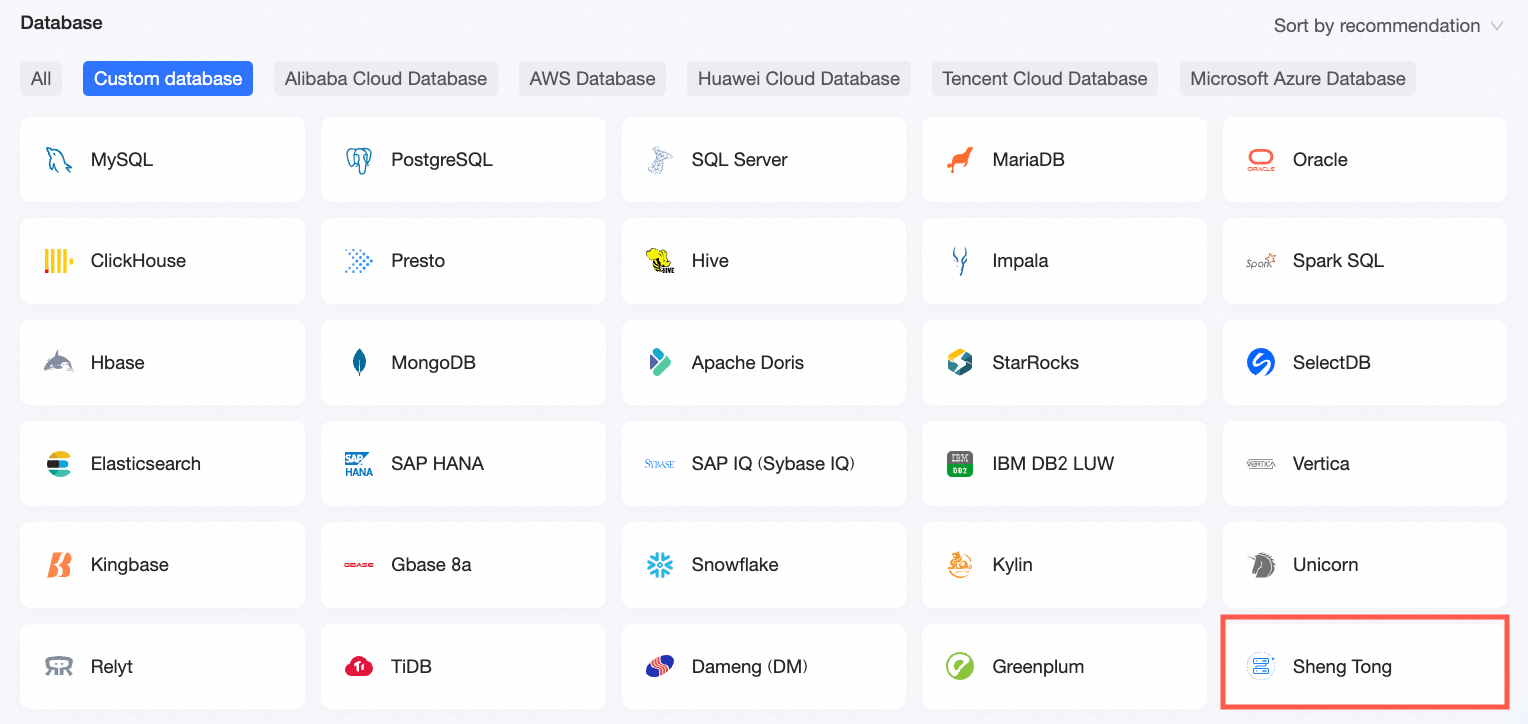Click the Presto dotted icon
This screenshot has height=724, width=1528.
359,261
